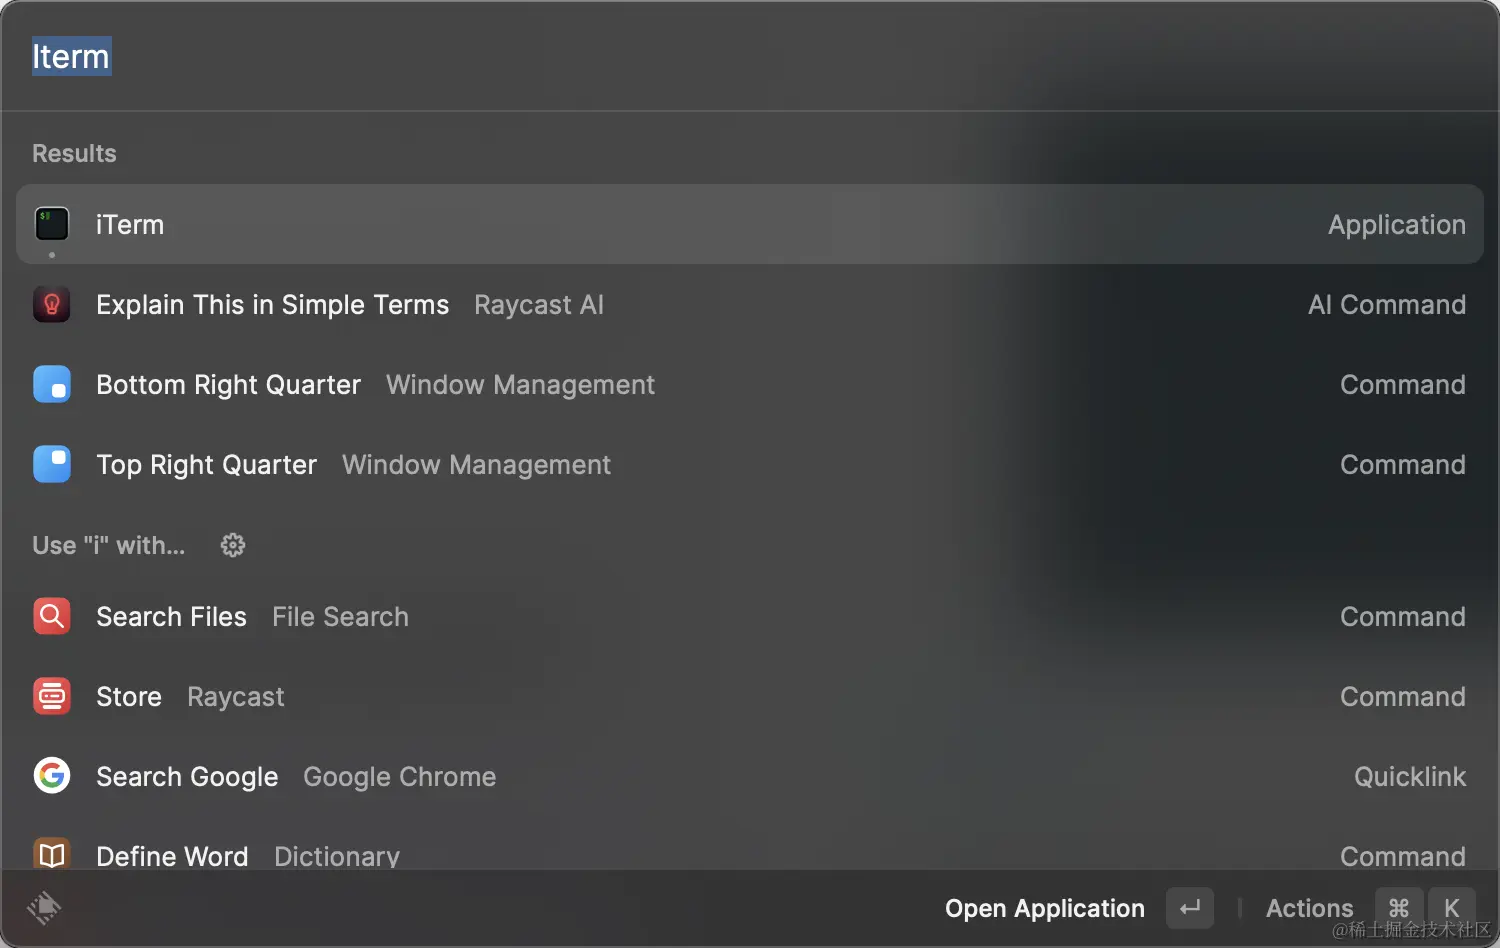This screenshot has width=1500, height=948.
Task: Select Explain This in Simple Terms
Action: point(750,304)
